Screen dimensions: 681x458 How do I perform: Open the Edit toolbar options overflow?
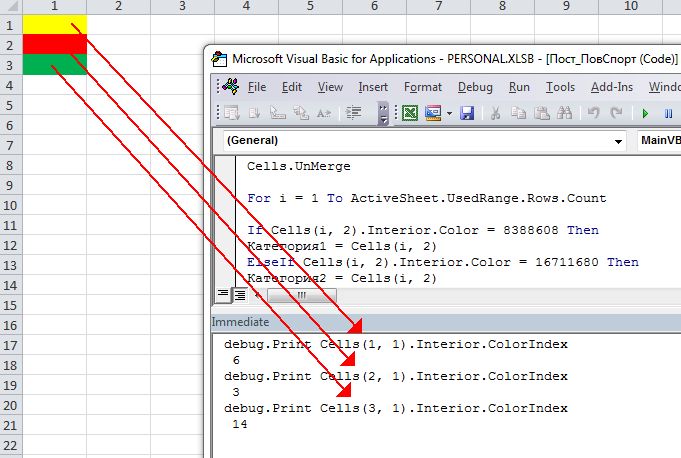click(383, 114)
